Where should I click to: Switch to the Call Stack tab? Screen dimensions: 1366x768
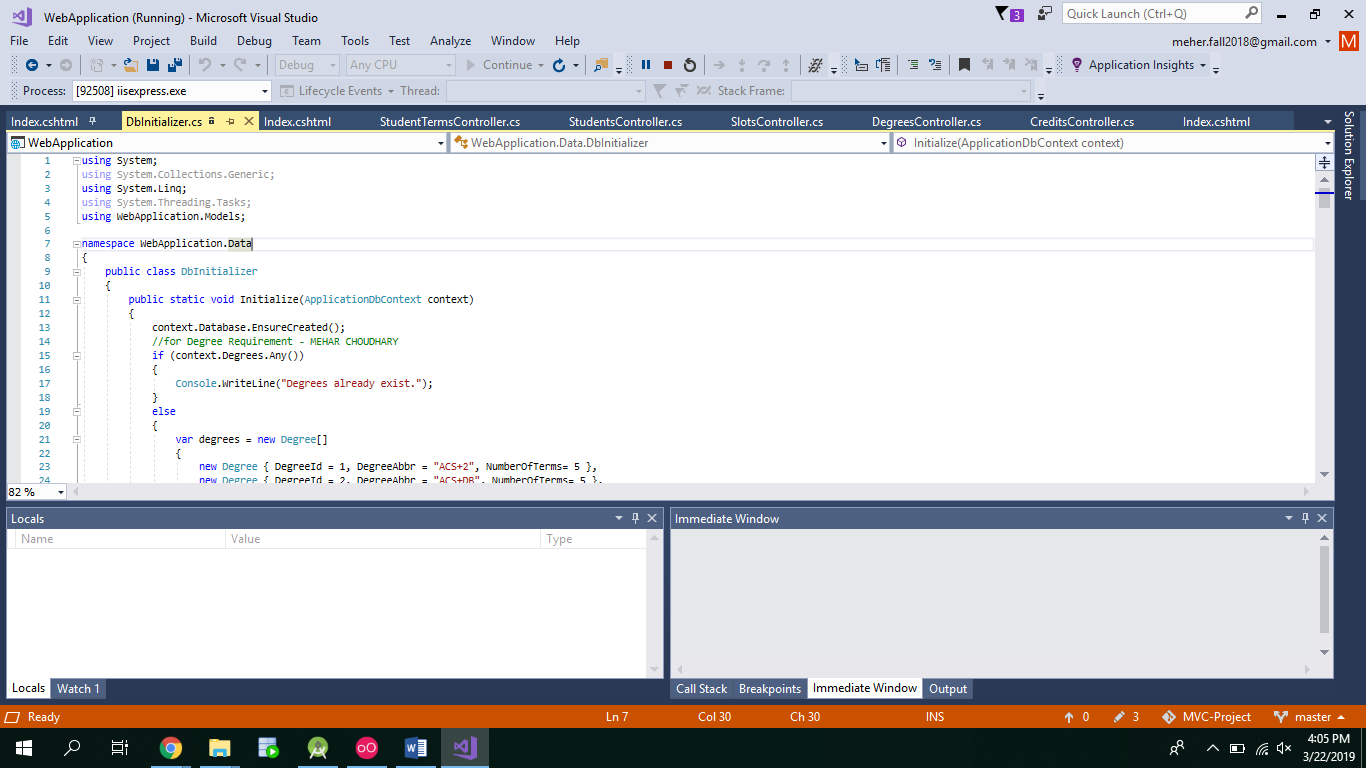click(701, 688)
